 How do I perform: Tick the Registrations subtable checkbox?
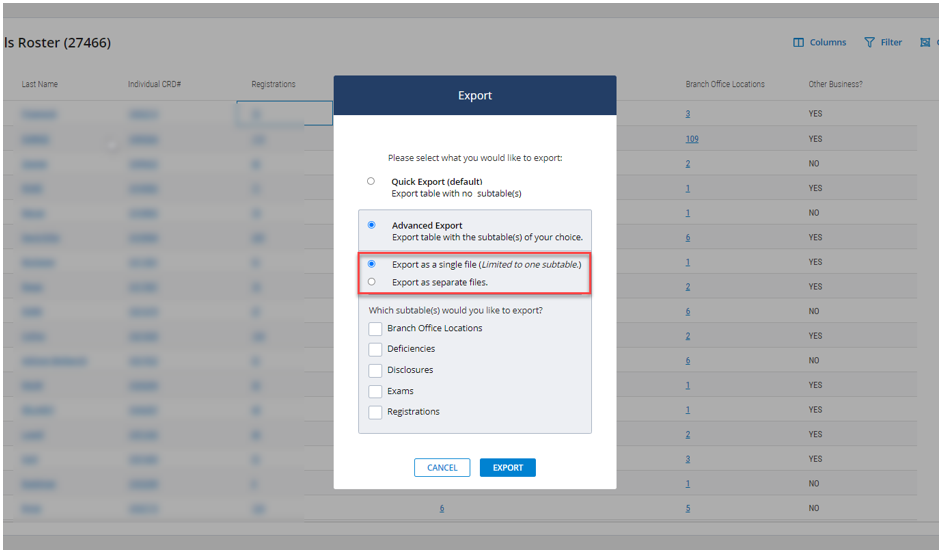pos(375,412)
